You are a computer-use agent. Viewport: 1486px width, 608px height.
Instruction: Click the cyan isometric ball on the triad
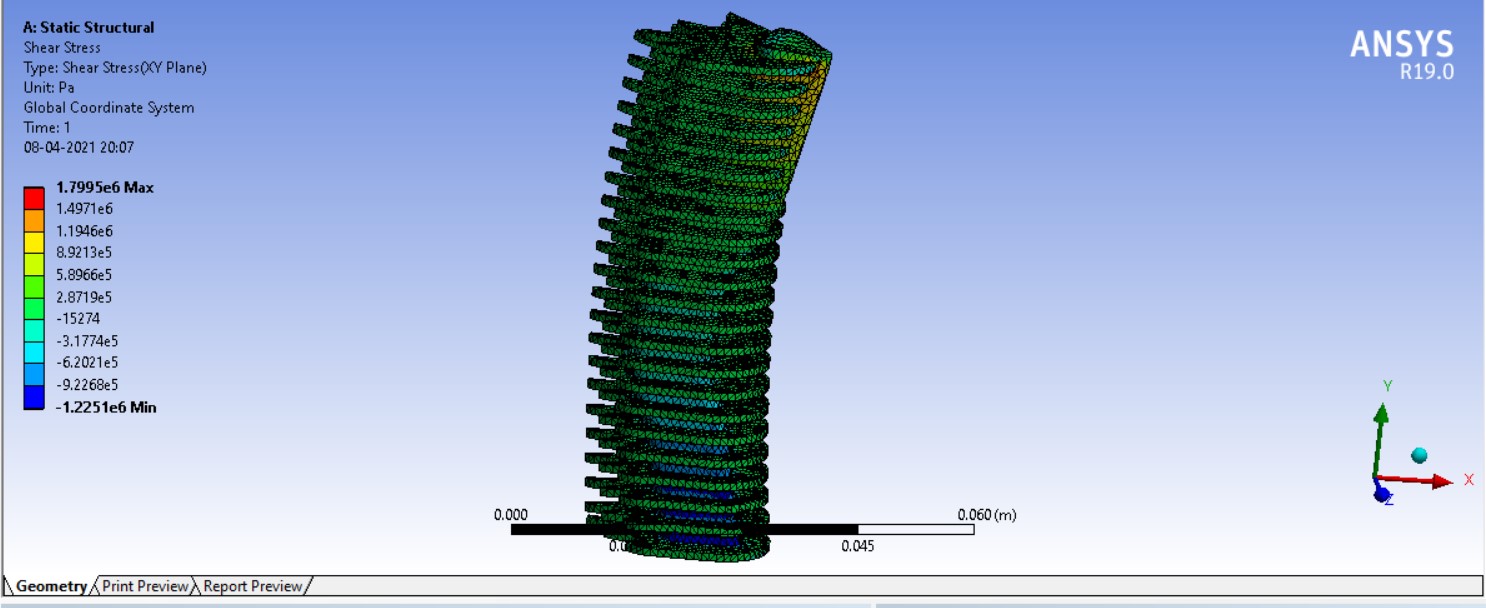click(1419, 456)
